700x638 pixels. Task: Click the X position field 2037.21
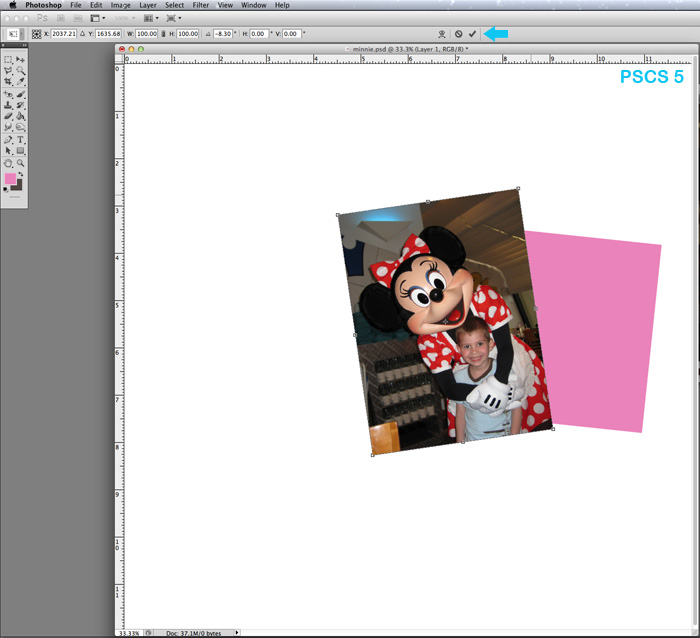(x=64, y=34)
